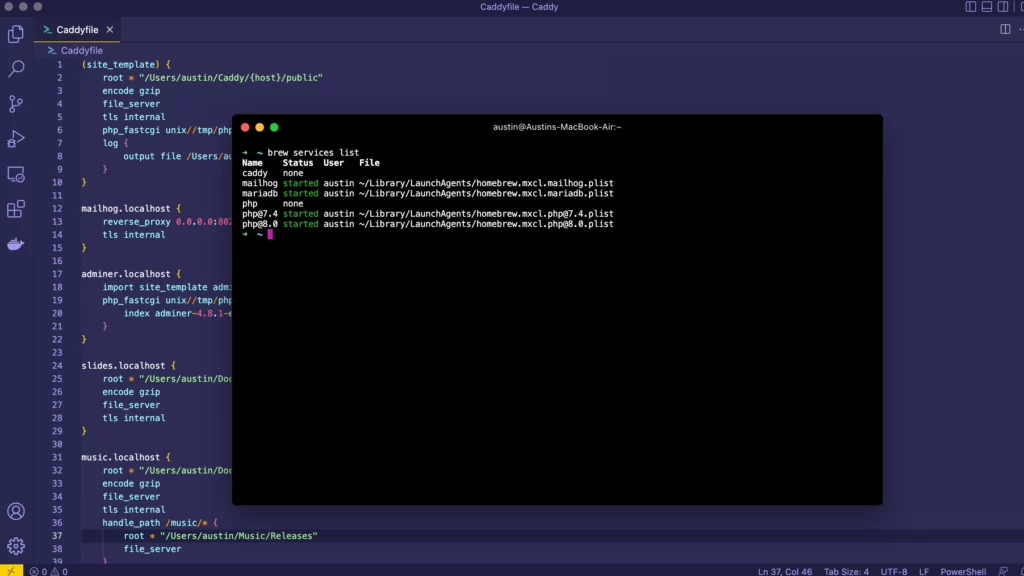Open the Explorer view in activity bar
The height and width of the screenshot is (576, 1024).
click(16, 35)
